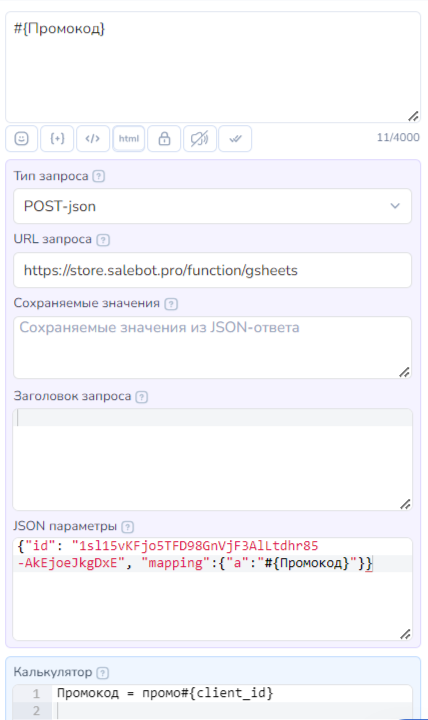Insert a variable with the {+} icon
This screenshot has width=428, height=720.
pyautogui.click(x=57, y=138)
